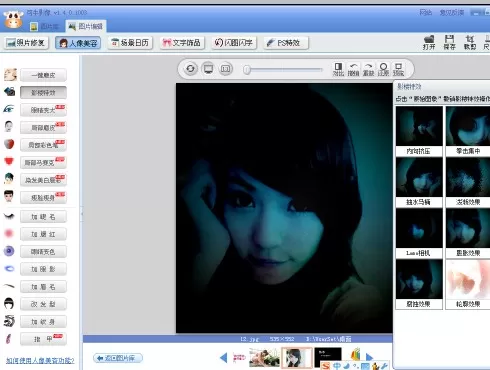Screen dimensions: 490x370
Task: Click the 一键磨皮 button
Action: point(43,75)
